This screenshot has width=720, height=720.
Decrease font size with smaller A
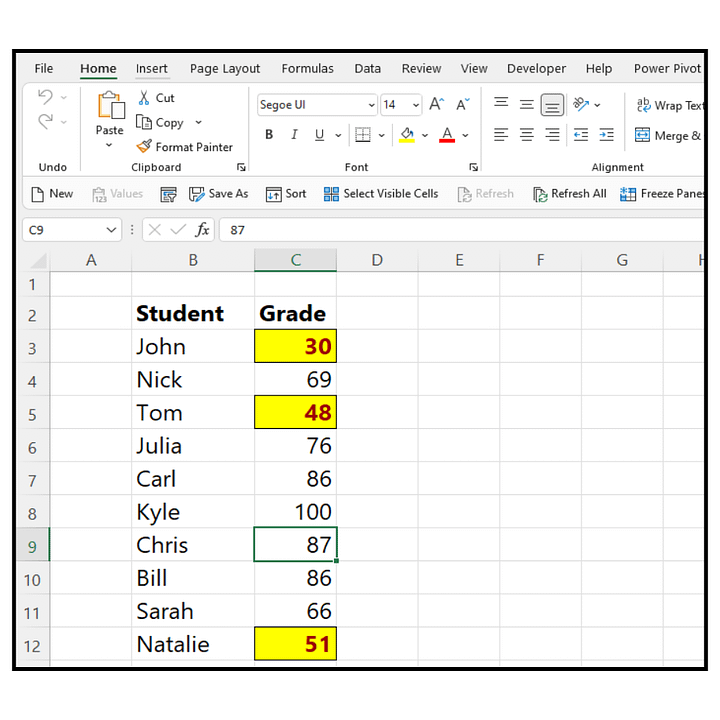pos(462,104)
